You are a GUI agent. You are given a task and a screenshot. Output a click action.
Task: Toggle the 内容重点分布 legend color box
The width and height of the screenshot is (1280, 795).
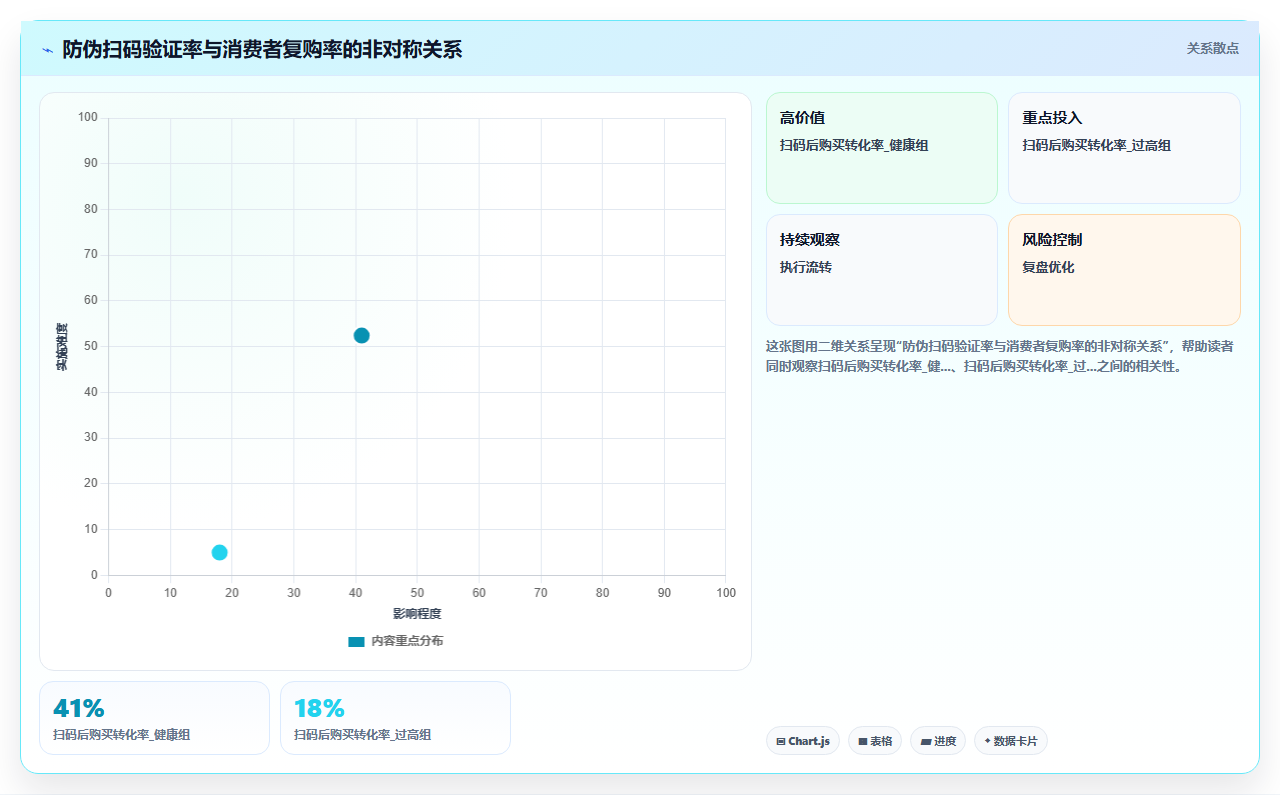(356, 641)
